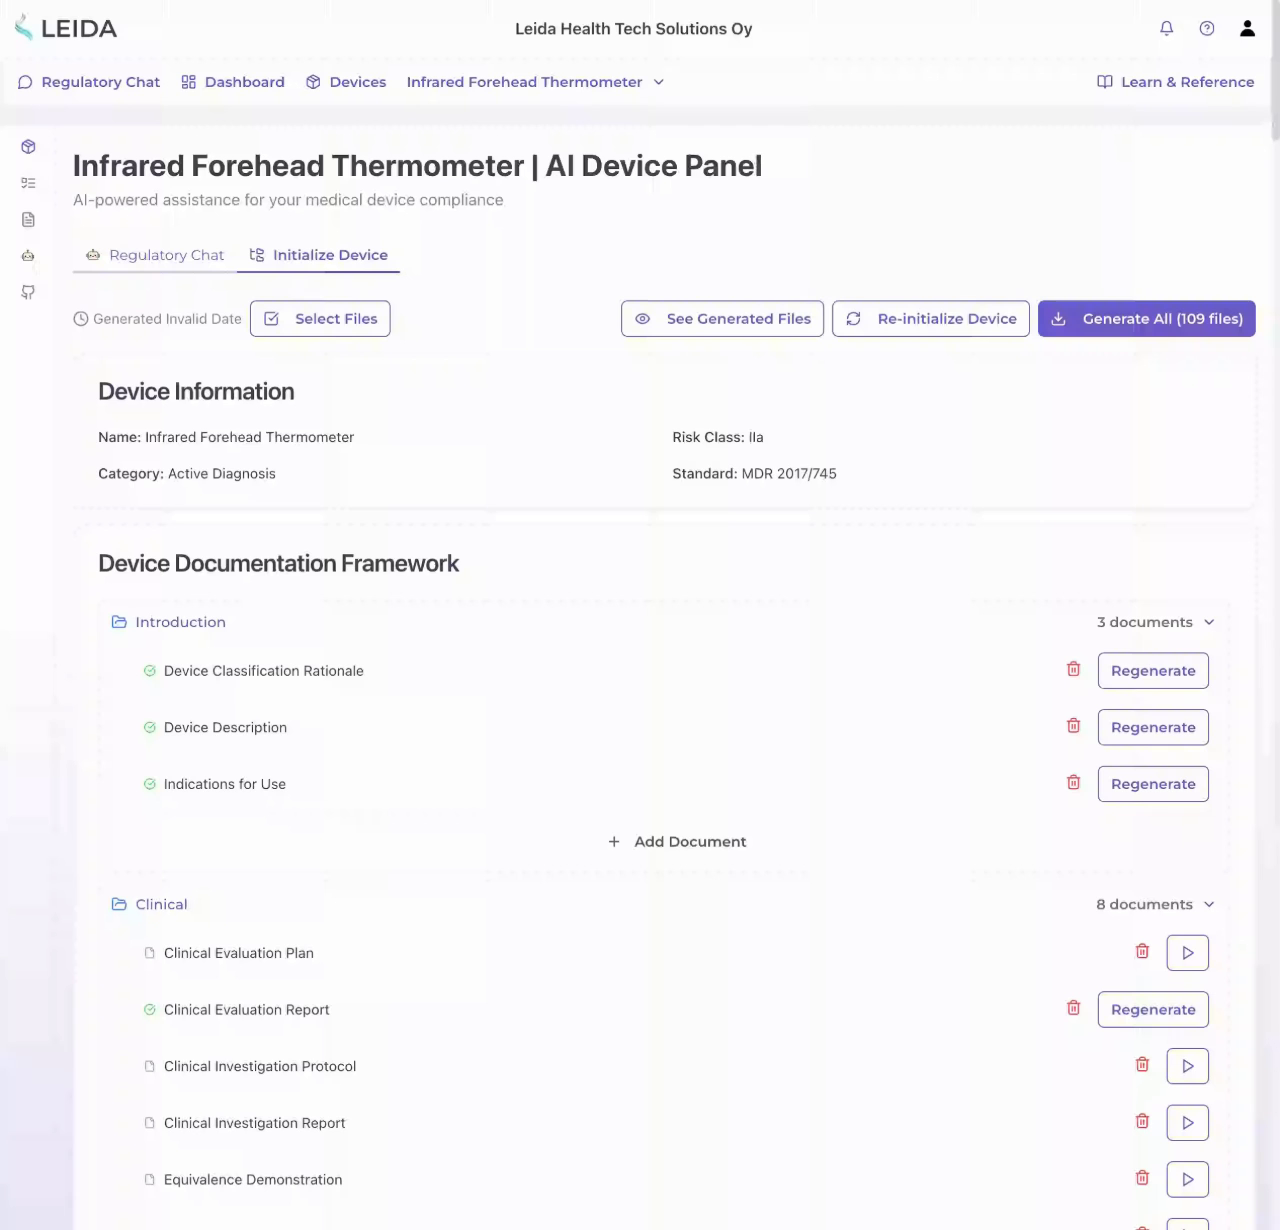Screen dimensions: 1280x1230
Task: Click the checklist icon in left sidebar
Action: click(x=28, y=183)
